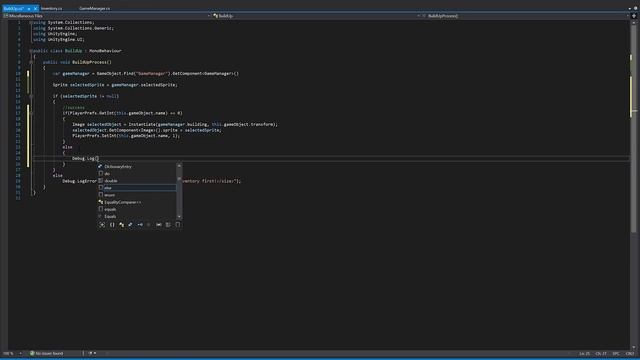Toggle the keywords IntelliSense filter icon
640x360 pixels.
pos(168,224)
